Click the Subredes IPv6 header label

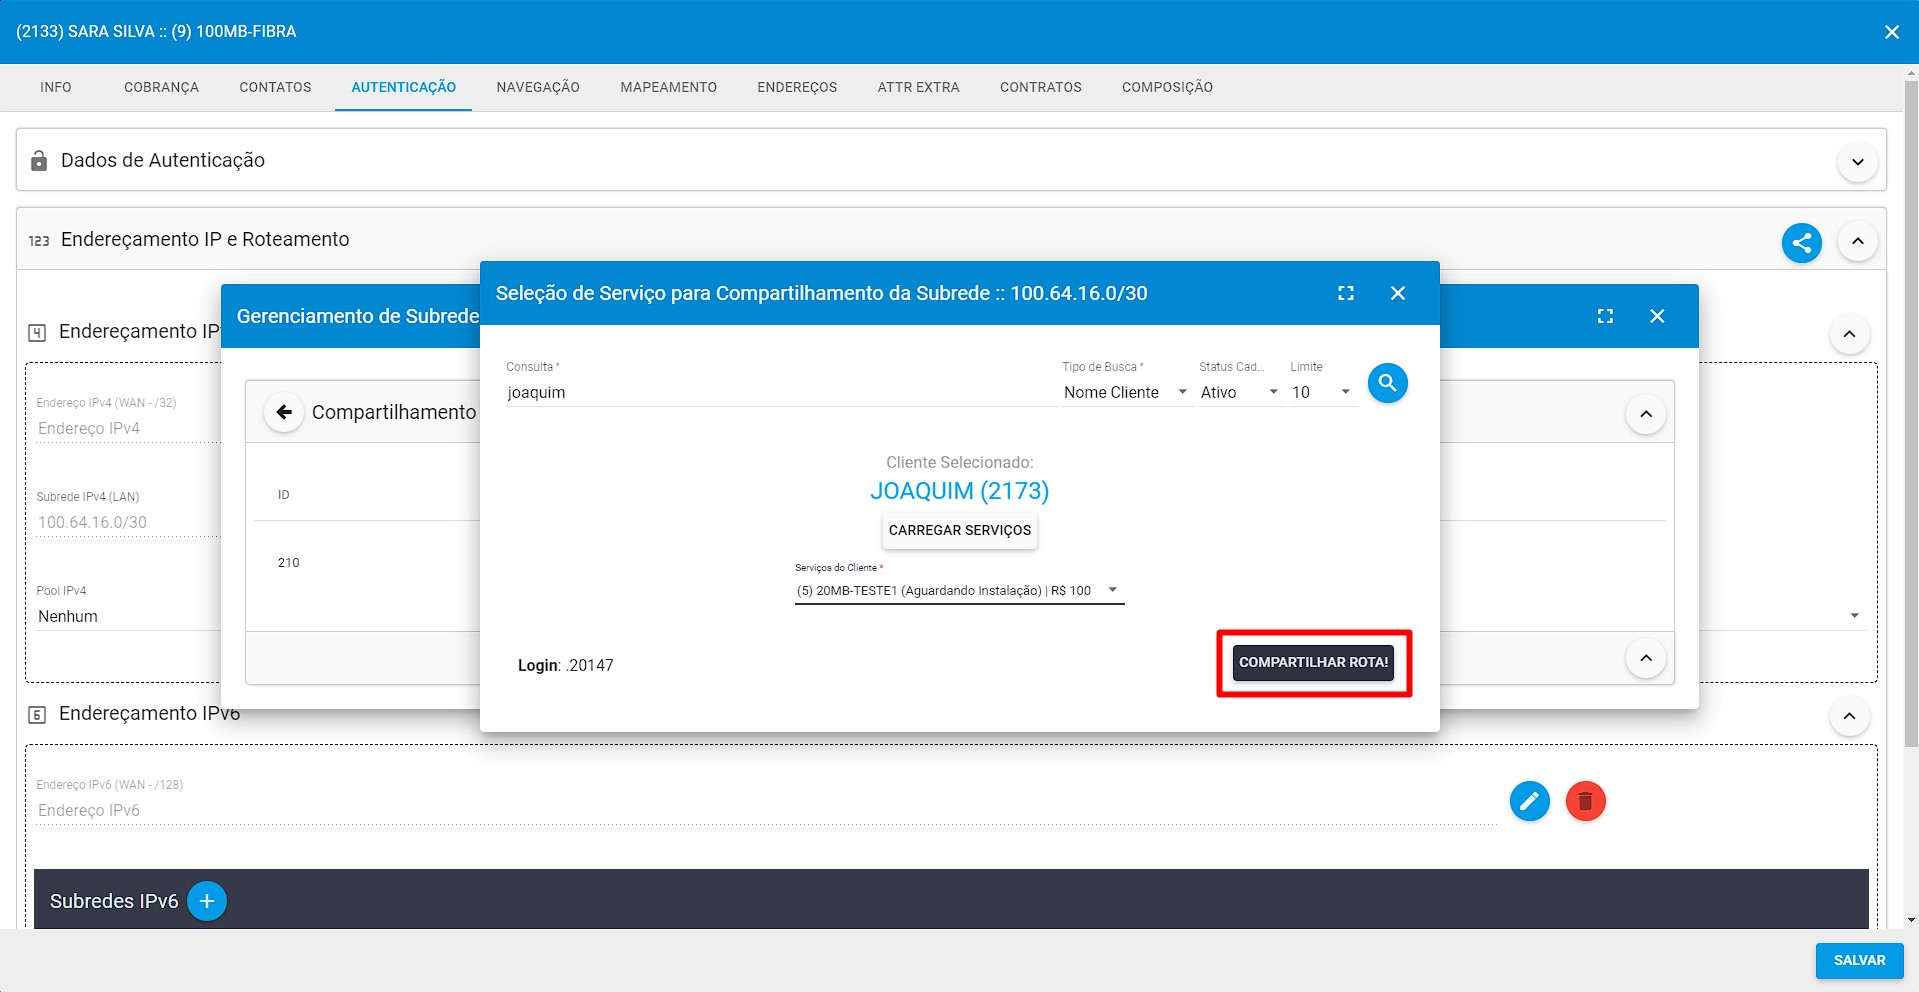pos(114,901)
